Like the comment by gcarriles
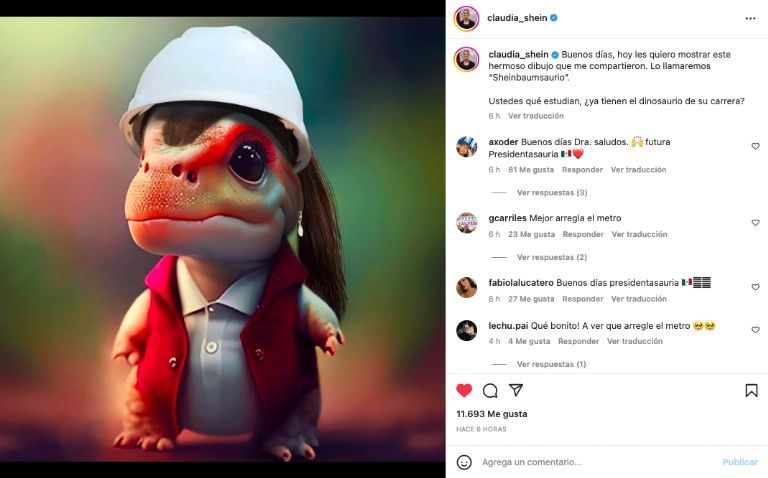 click(x=755, y=223)
